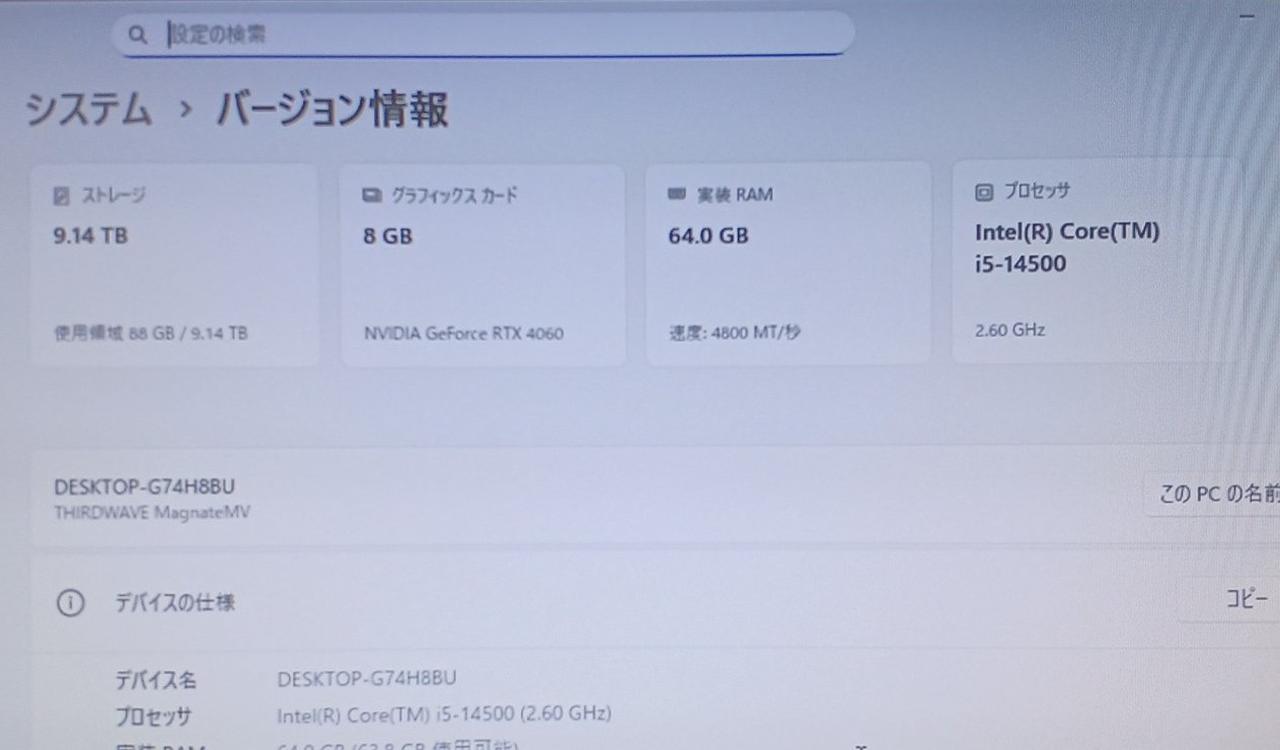Screen dimensions: 1280x750
Task: Click the breadcrumb chevron after システム
Action: (x=184, y=109)
